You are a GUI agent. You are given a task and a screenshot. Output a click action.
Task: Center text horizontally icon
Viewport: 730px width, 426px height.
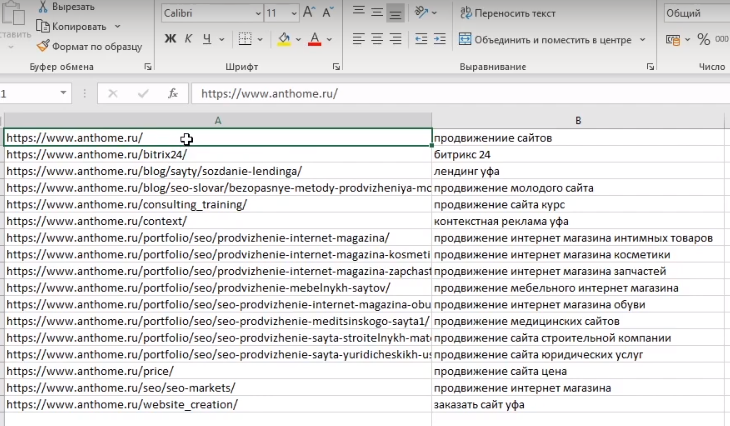(x=377, y=39)
